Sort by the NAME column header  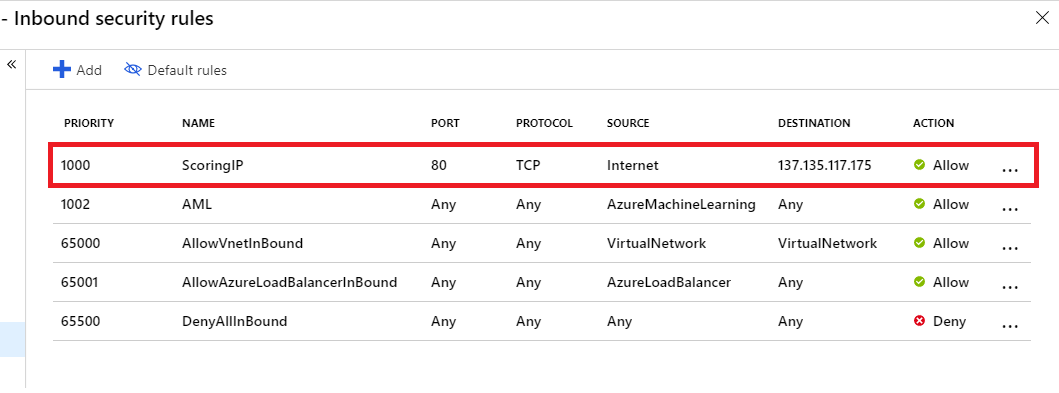pos(198,124)
